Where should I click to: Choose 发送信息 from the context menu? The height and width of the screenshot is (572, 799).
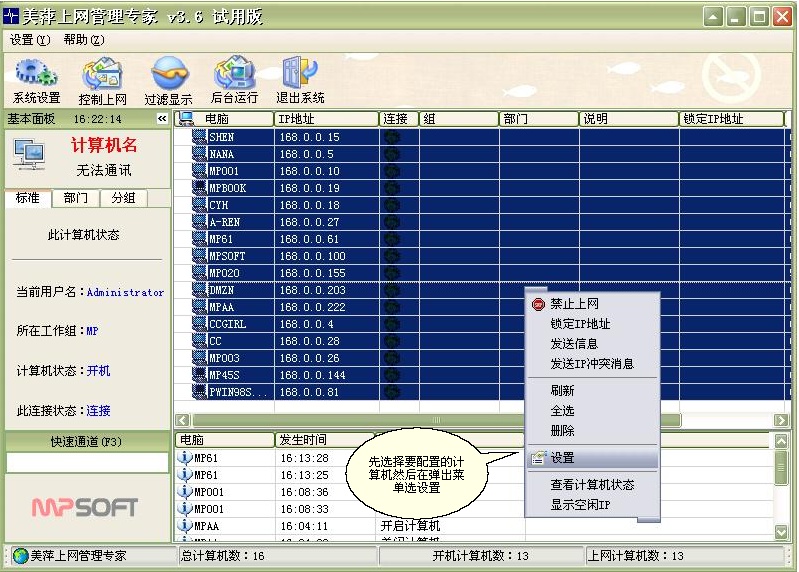pyautogui.click(x=593, y=344)
